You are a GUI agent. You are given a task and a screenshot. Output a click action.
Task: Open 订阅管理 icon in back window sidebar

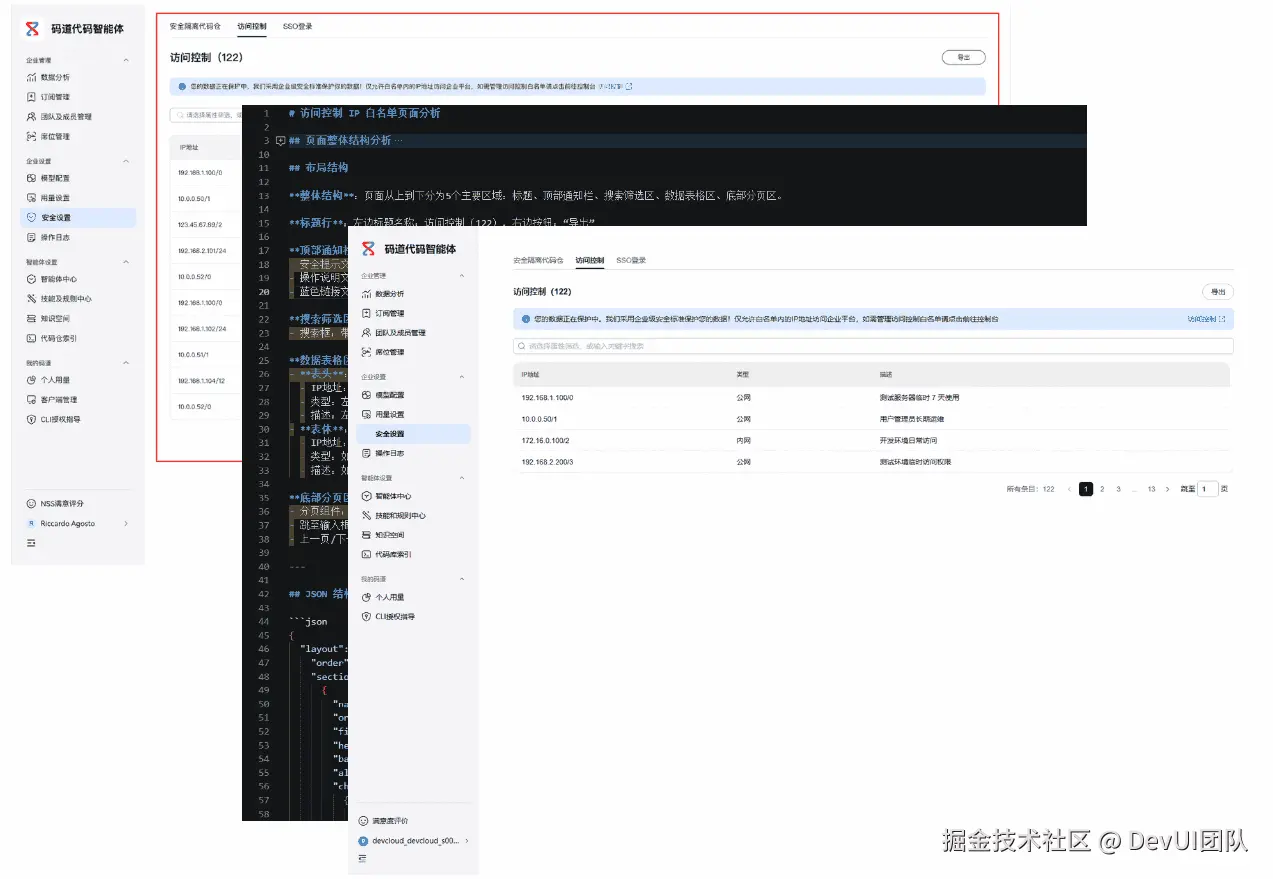click(32, 97)
